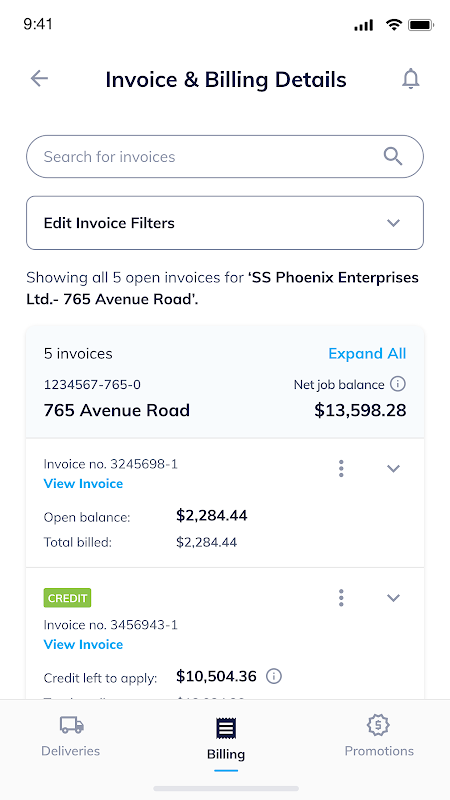This screenshot has width=450, height=800.
Task: Expand invoice 3245698-1 with chevron
Action: (393, 468)
